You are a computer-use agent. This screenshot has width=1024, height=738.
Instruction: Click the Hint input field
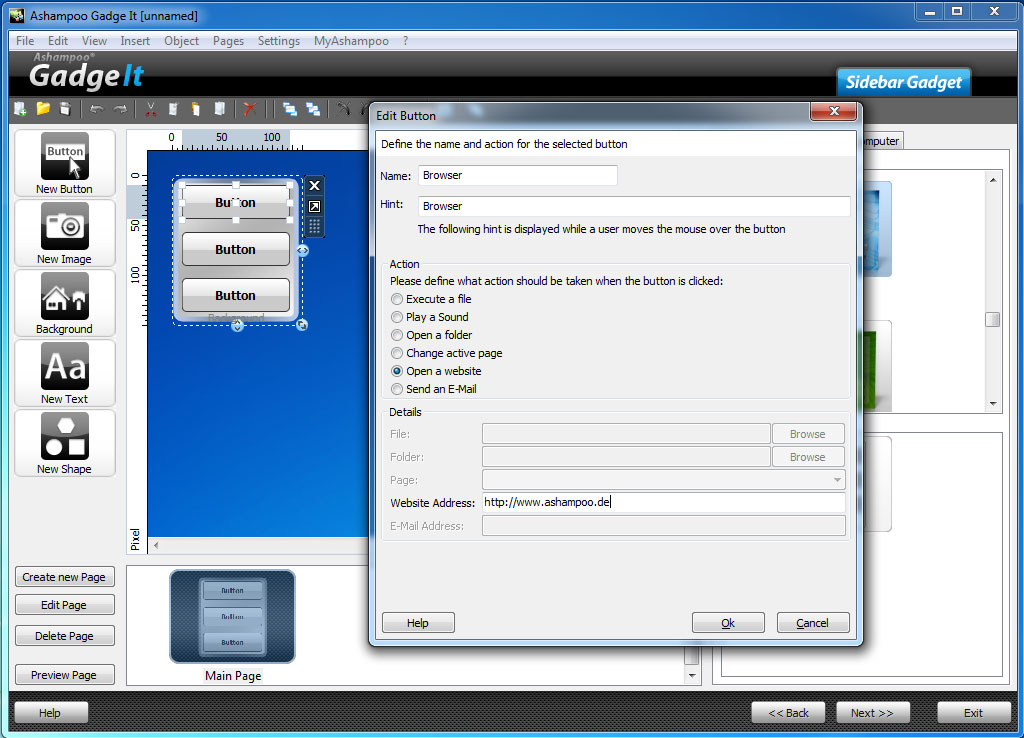click(634, 206)
